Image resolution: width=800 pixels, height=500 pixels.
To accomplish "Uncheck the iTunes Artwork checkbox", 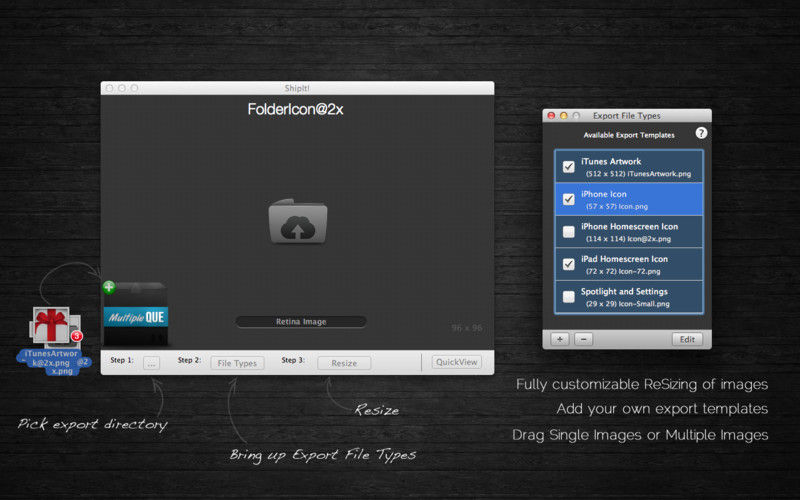I will point(568,166).
